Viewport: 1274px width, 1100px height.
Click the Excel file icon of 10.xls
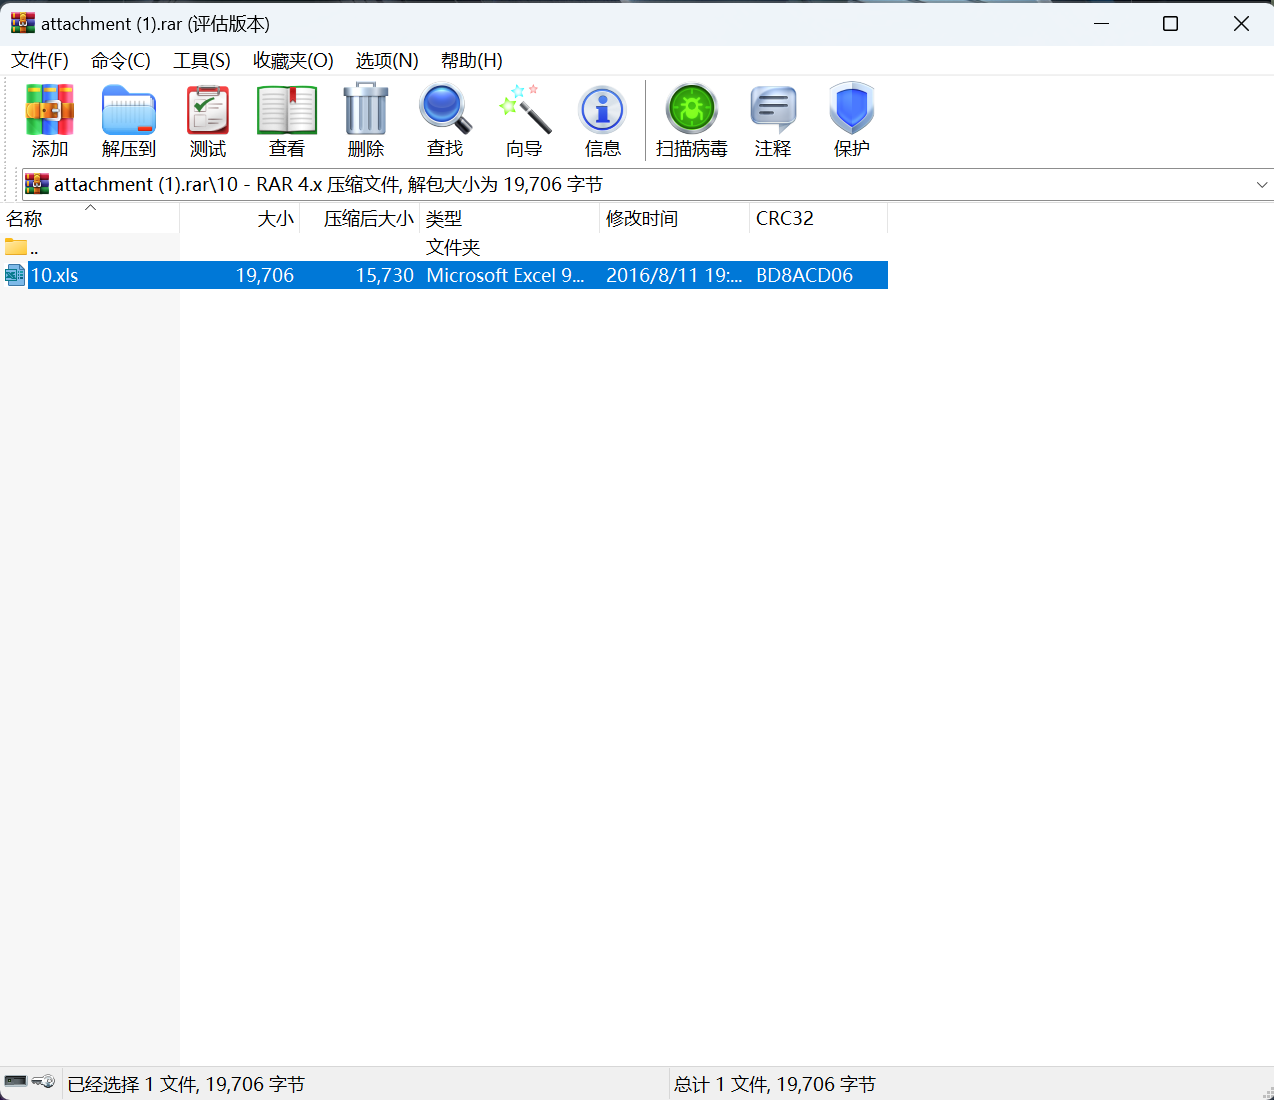click(15, 275)
